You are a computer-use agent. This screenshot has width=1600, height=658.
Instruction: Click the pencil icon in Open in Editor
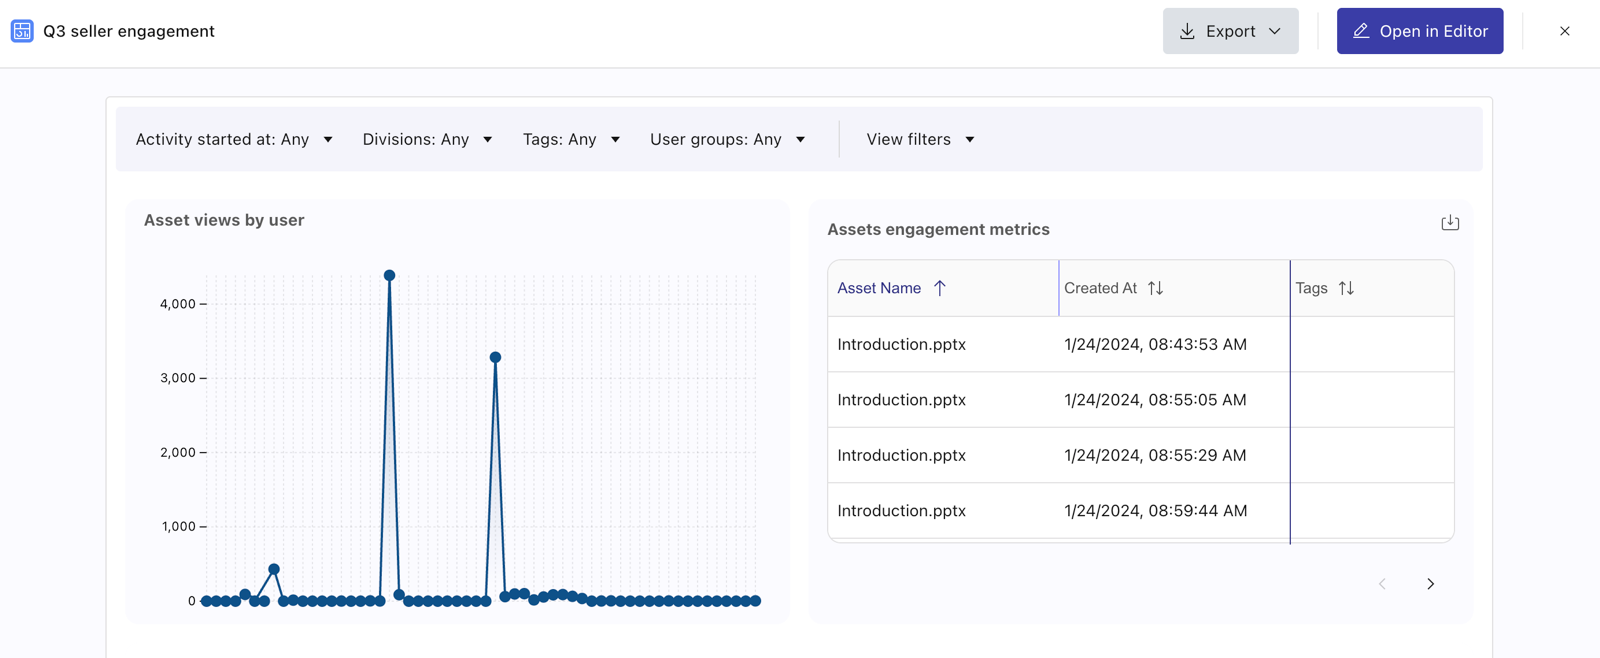pyautogui.click(x=1361, y=31)
